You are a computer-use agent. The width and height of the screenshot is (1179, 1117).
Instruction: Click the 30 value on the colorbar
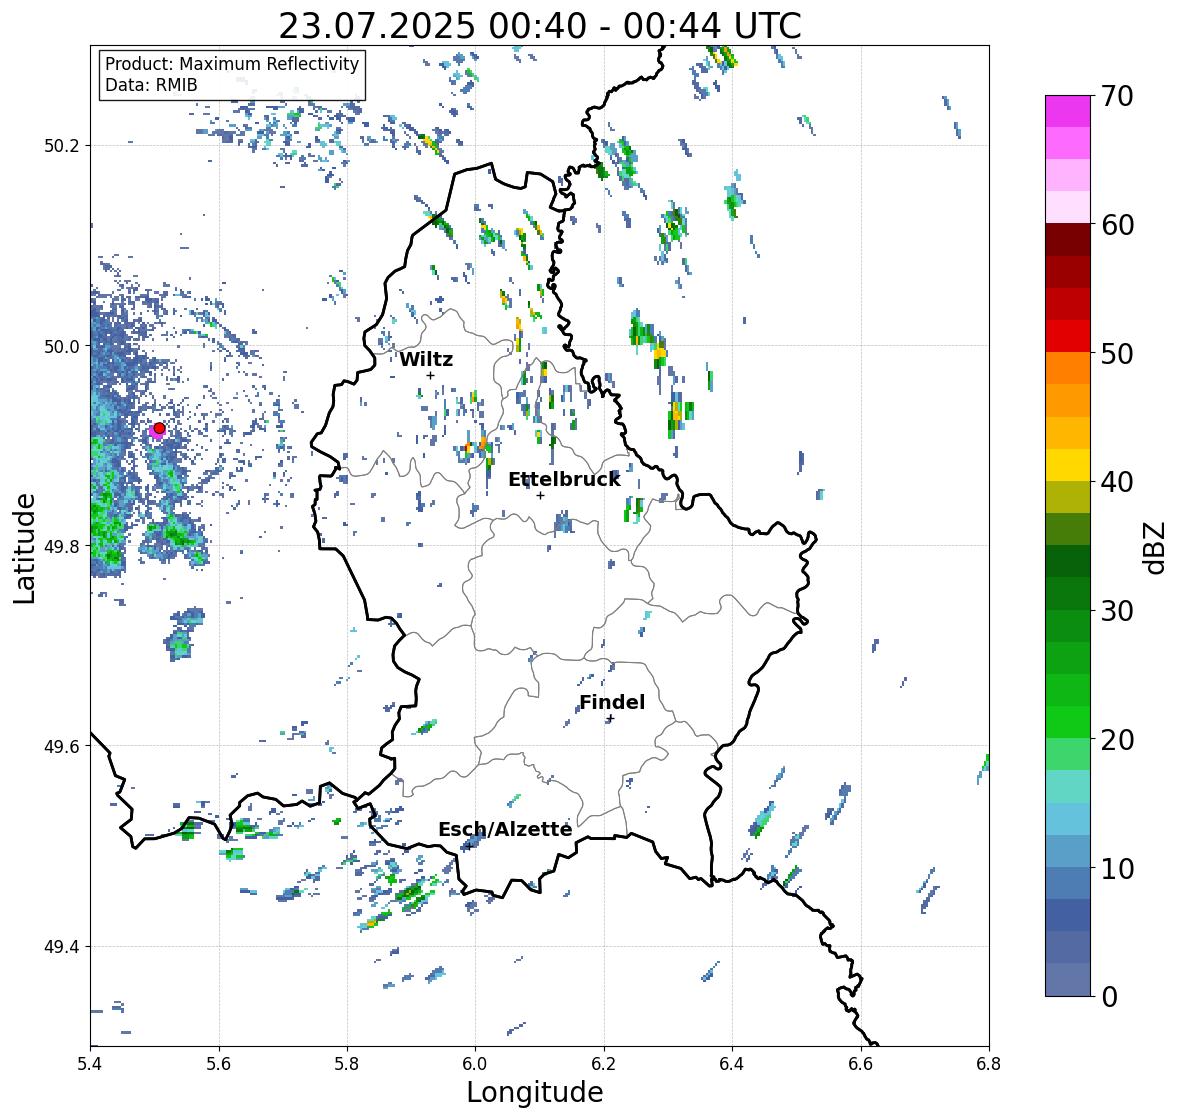click(1117, 611)
